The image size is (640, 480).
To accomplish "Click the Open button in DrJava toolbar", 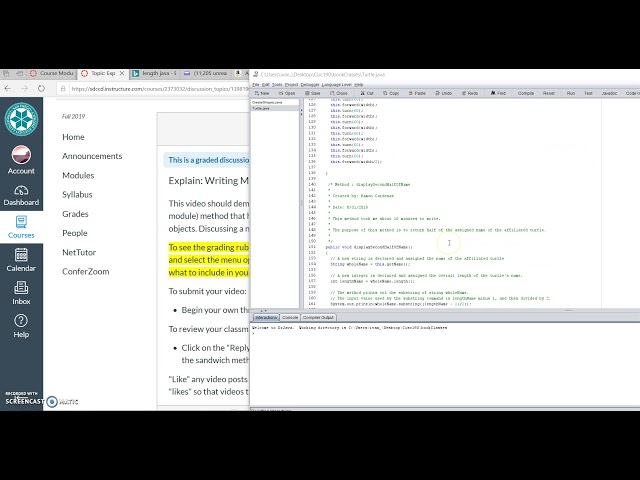I will 287,93.
